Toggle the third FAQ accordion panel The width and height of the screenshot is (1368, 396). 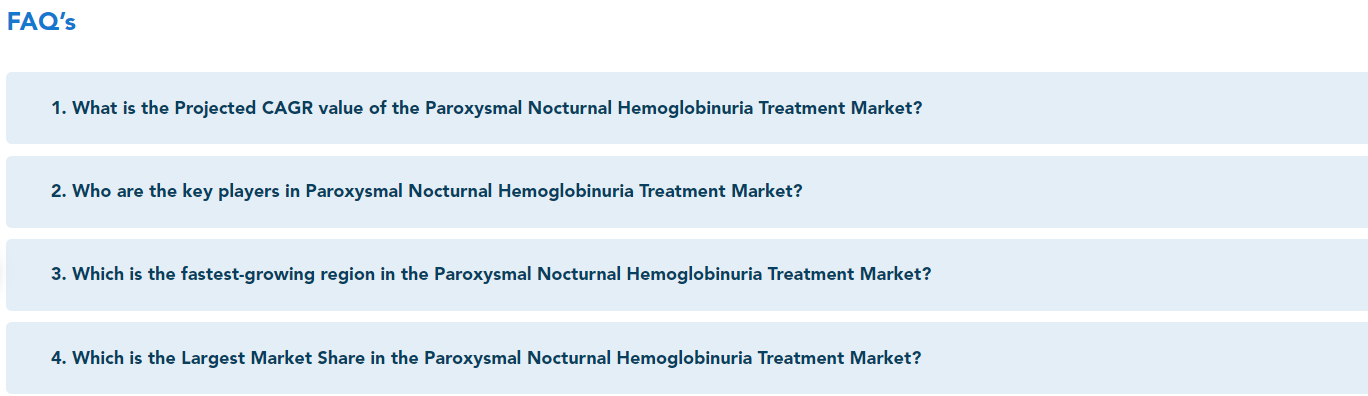[x=687, y=274]
